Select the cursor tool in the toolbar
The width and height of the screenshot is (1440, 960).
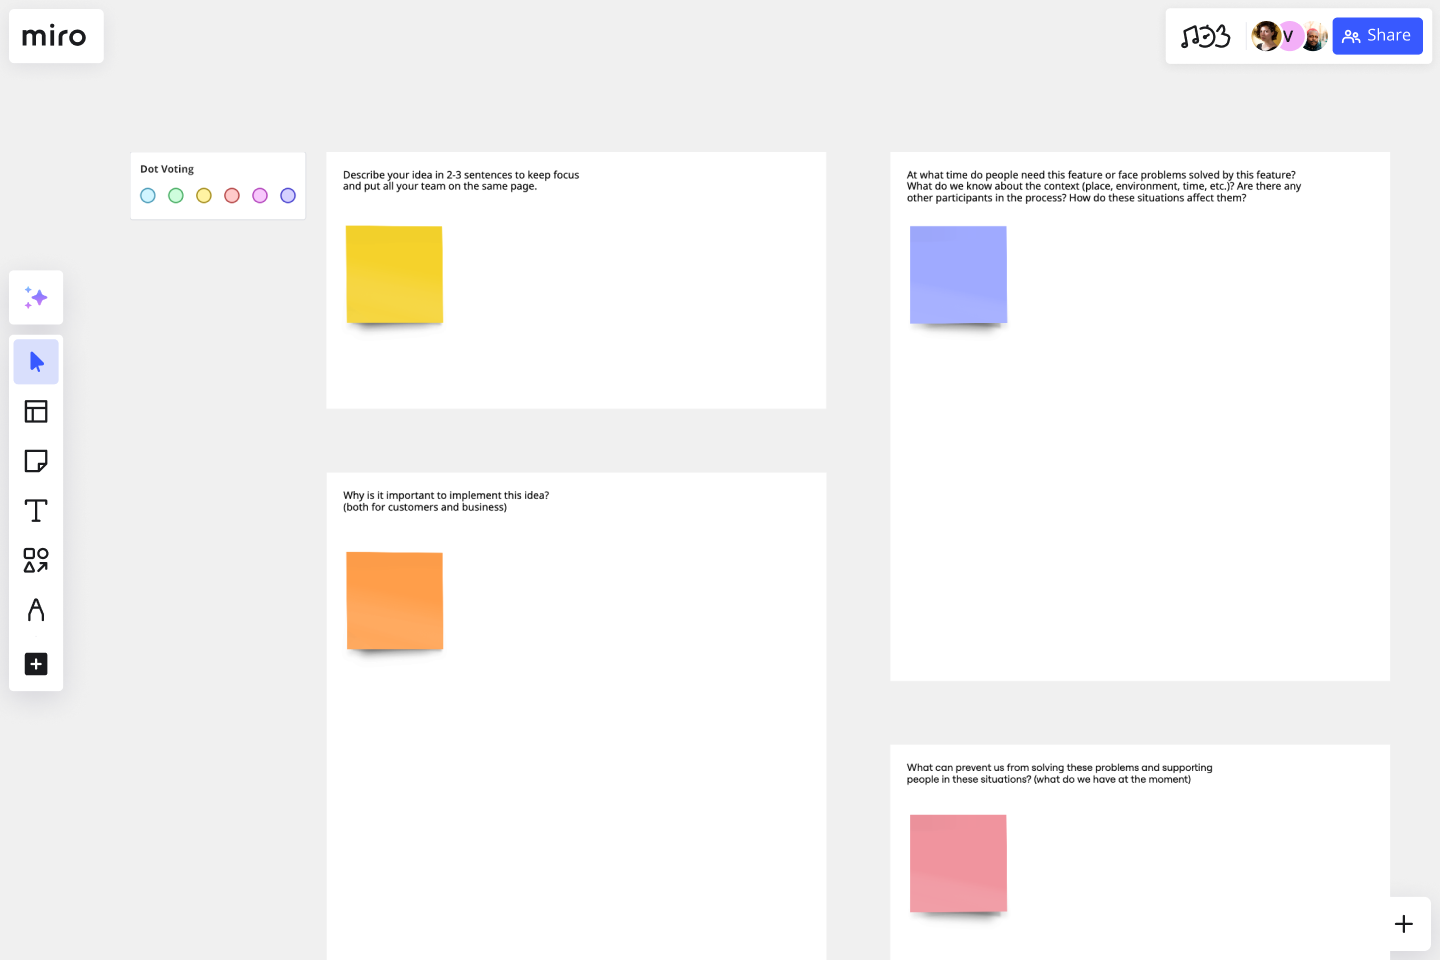[x=36, y=361]
